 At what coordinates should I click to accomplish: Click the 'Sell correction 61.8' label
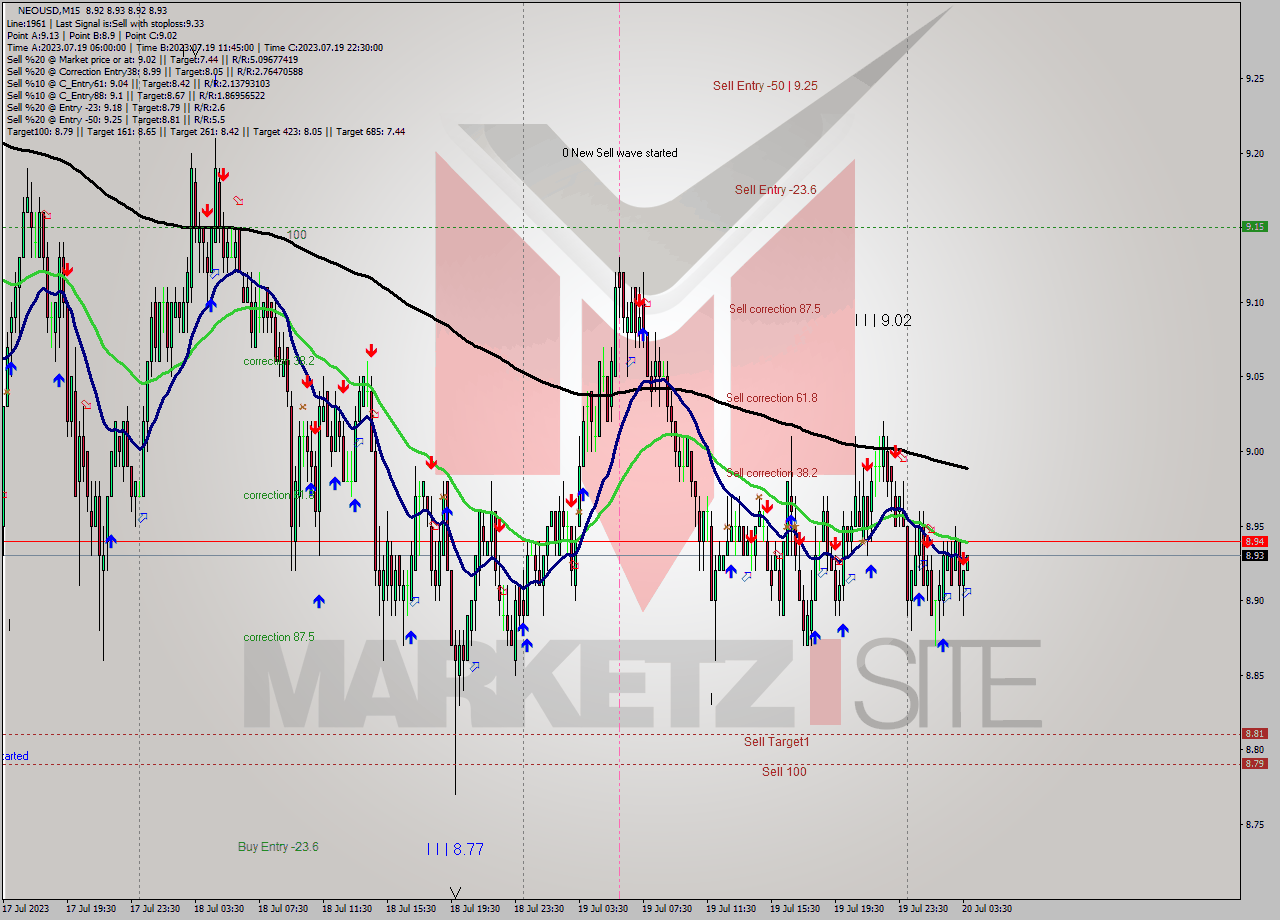tap(771, 398)
